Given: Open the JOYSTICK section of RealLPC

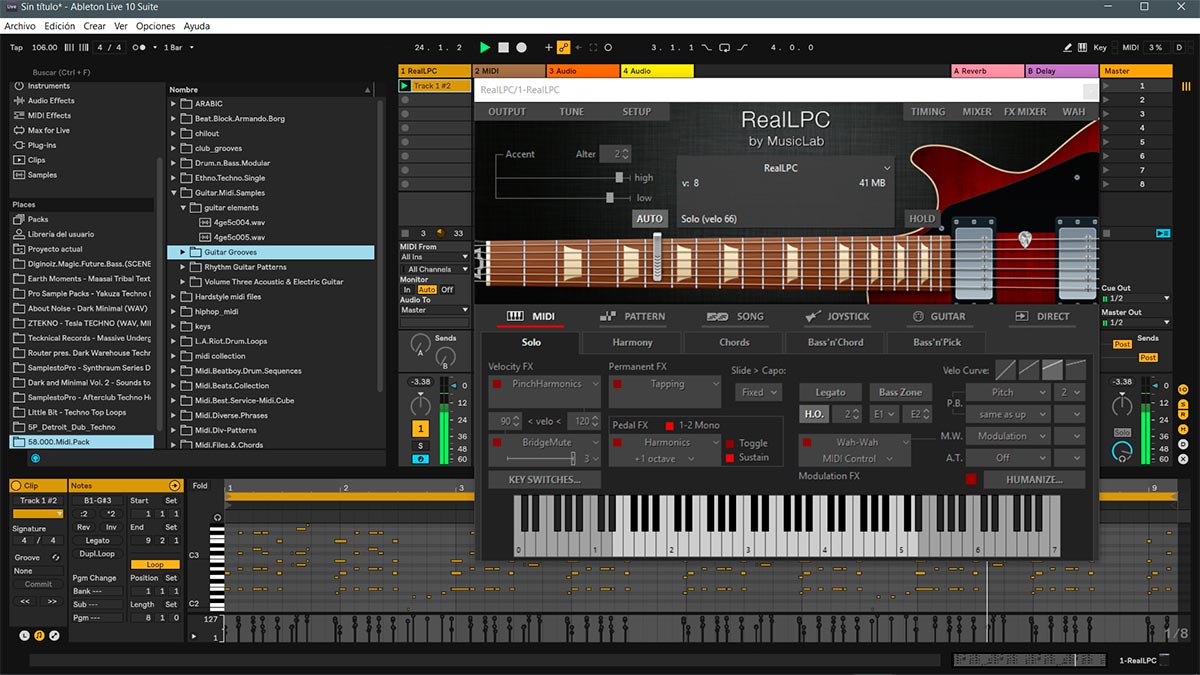Looking at the screenshot, I should click(x=838, y=317).
